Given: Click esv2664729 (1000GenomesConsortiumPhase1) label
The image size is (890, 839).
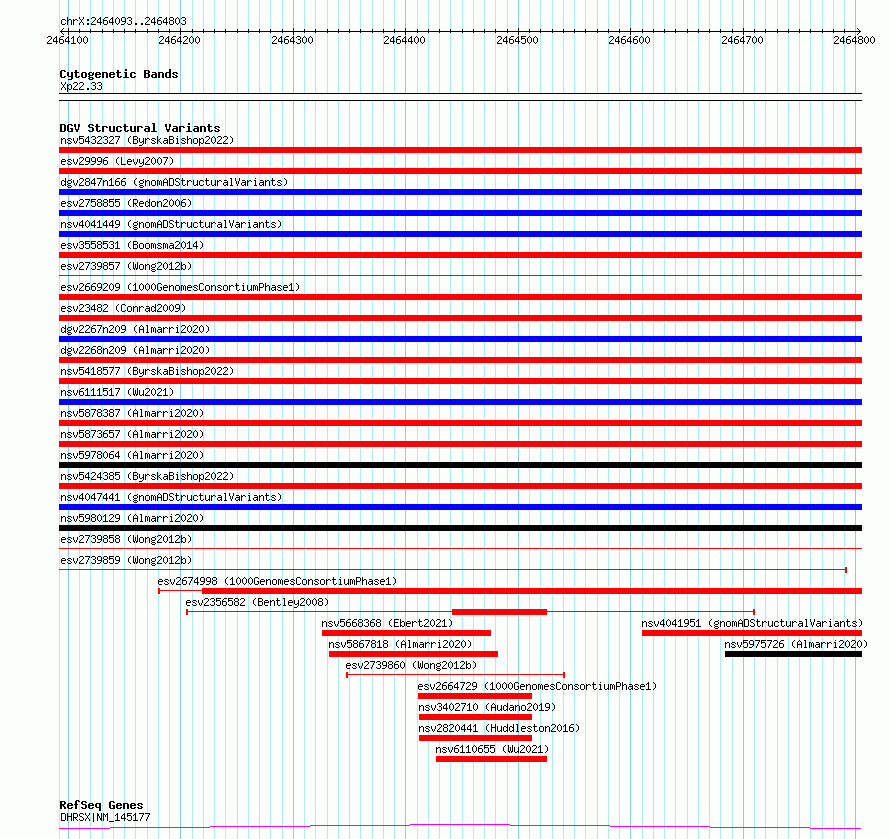Looking at the screenshot, I should coord(537,686).
